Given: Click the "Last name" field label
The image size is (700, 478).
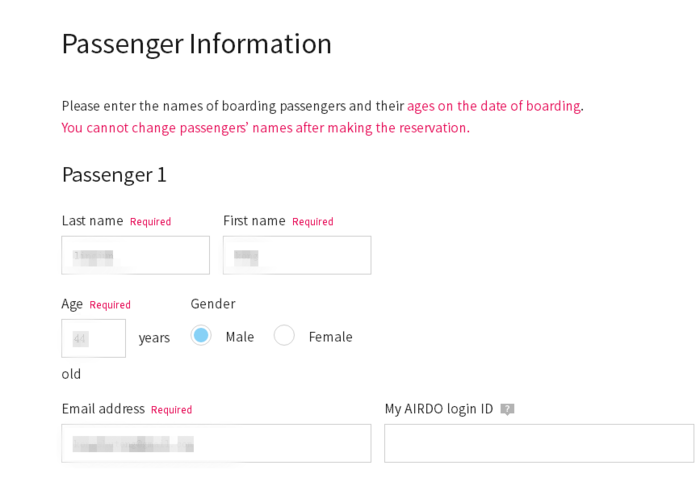Looking at the screenshot, I should coord(92,221).
